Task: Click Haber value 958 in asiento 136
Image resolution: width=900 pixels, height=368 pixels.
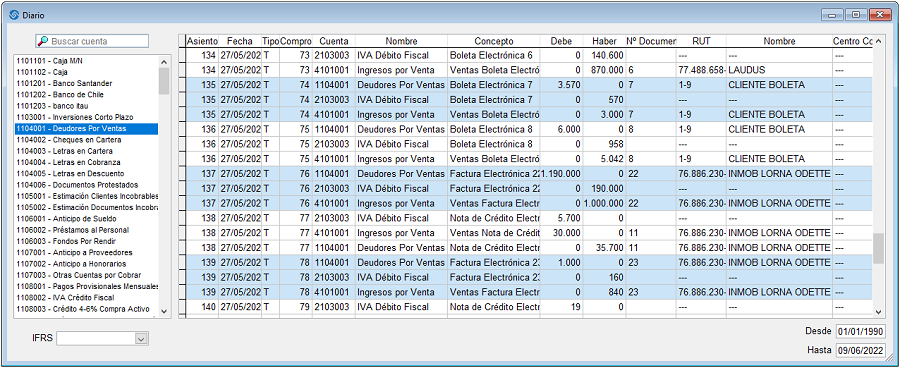Action: point(604,144)
